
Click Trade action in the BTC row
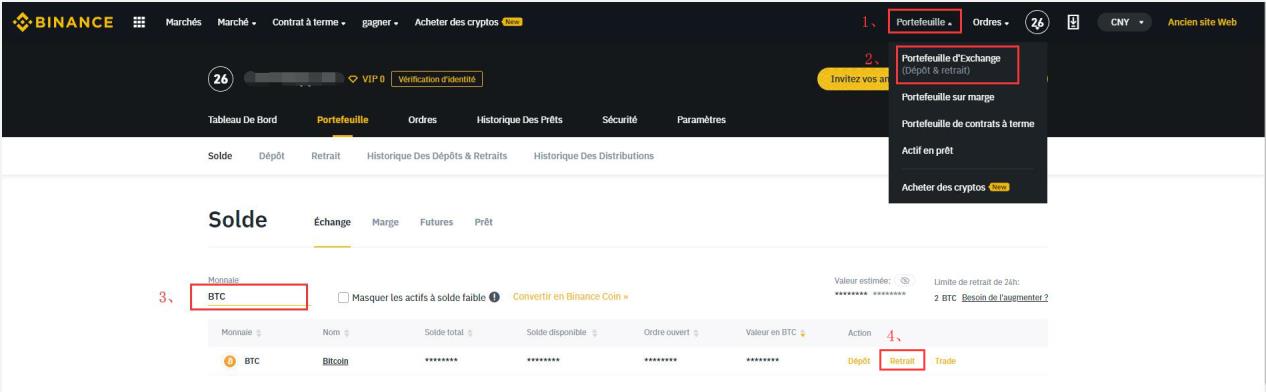pyautogui.click(x=945, y=361)
